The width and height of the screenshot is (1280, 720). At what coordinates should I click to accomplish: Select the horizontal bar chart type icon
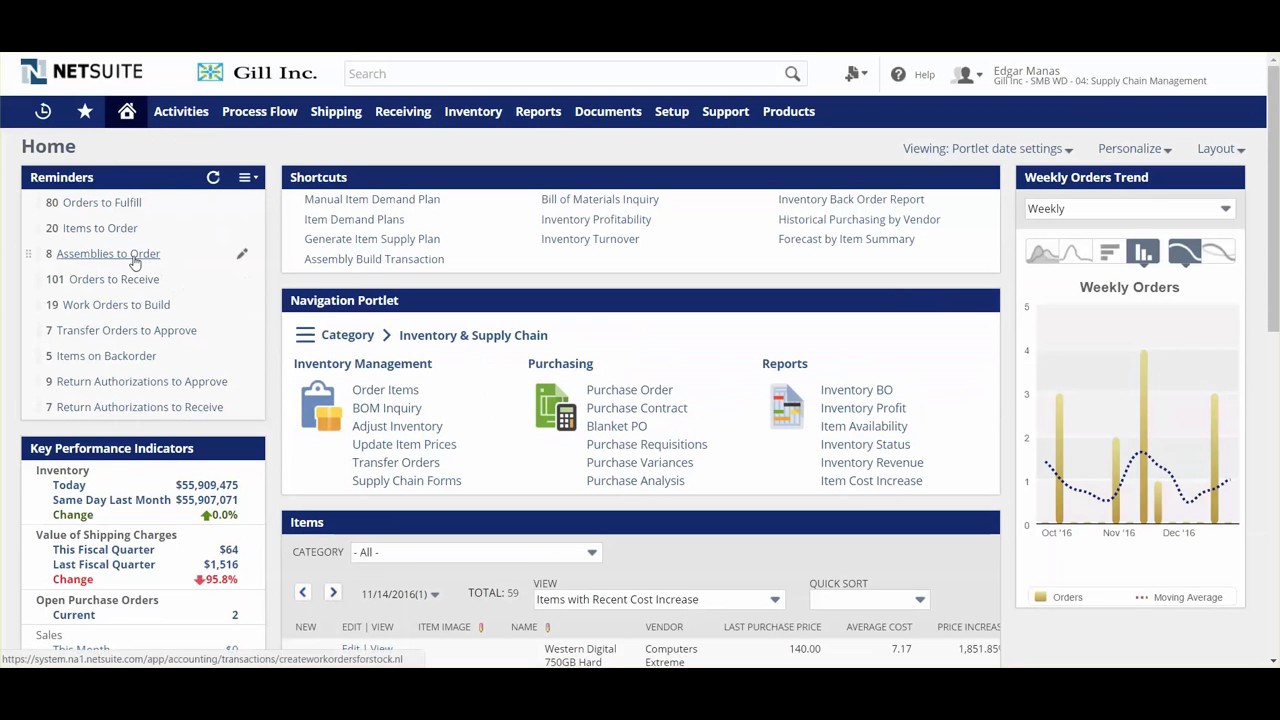tap(1109, 252)
